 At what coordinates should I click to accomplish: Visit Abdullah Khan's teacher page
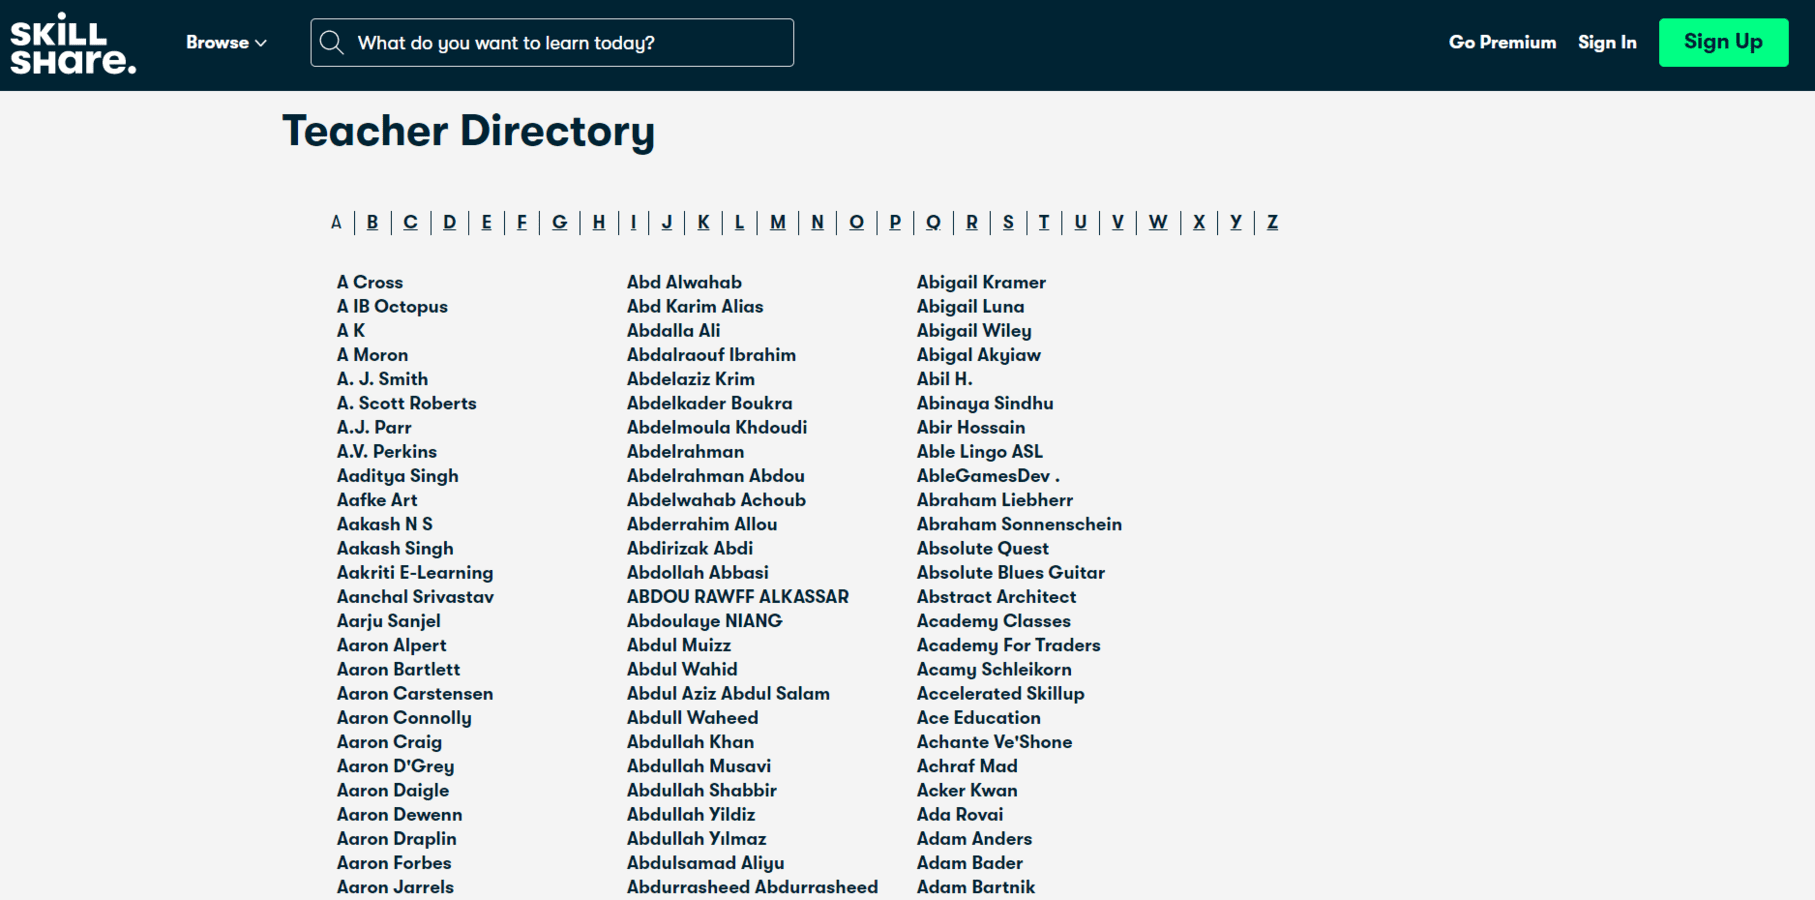(690, 742)
